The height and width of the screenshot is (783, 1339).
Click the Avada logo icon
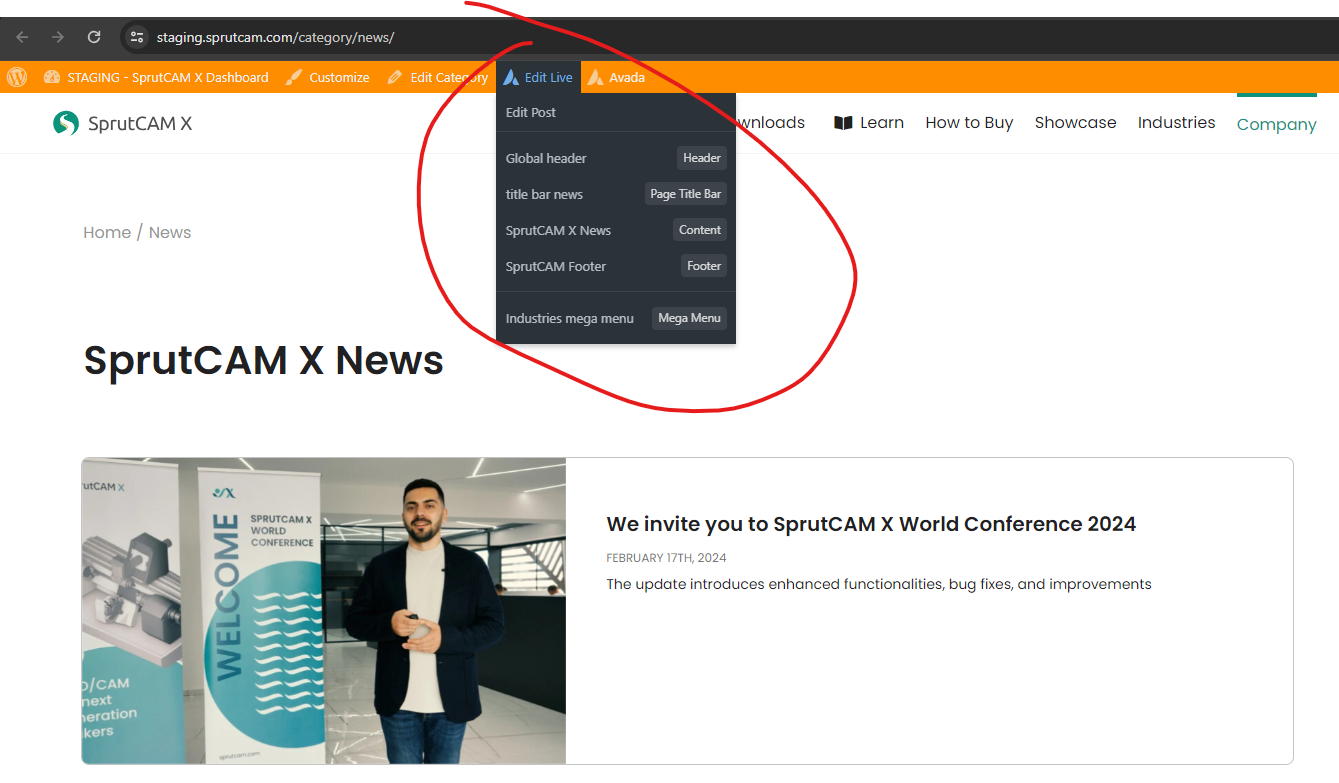595,77
